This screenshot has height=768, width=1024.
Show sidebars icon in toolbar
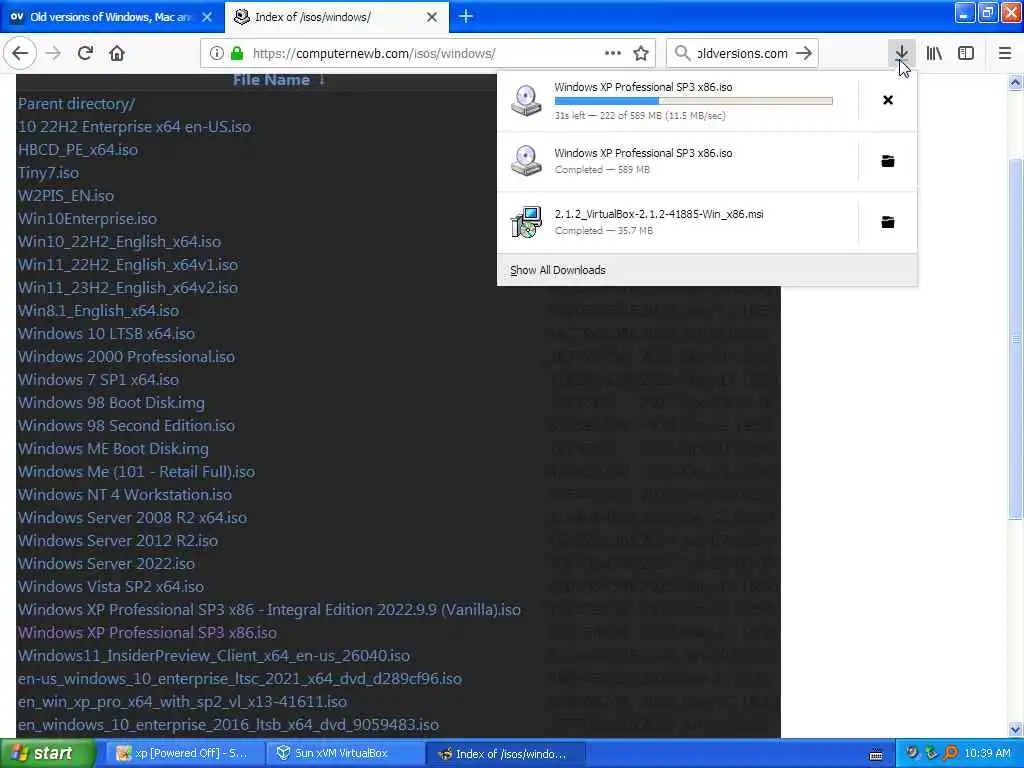(966, 54)
